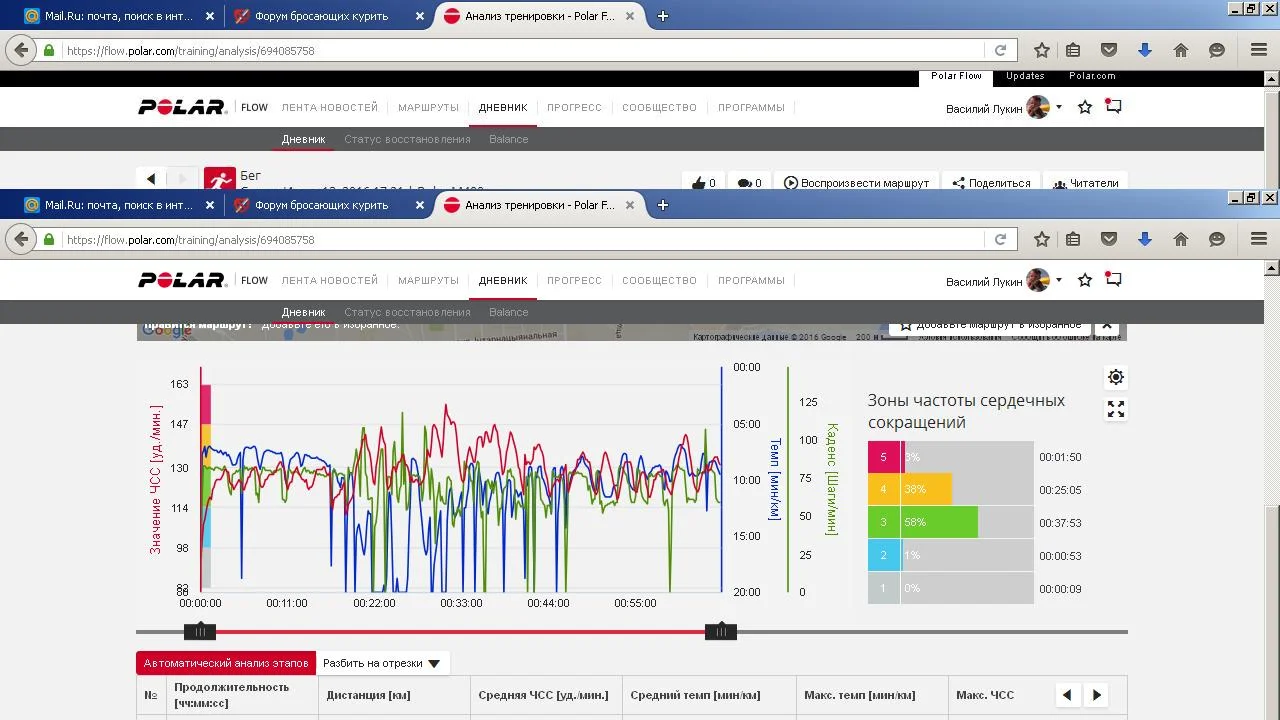Click the red zone 5 heart-rate swatch
The image size is (1280, 720).
tap(884, 457)
